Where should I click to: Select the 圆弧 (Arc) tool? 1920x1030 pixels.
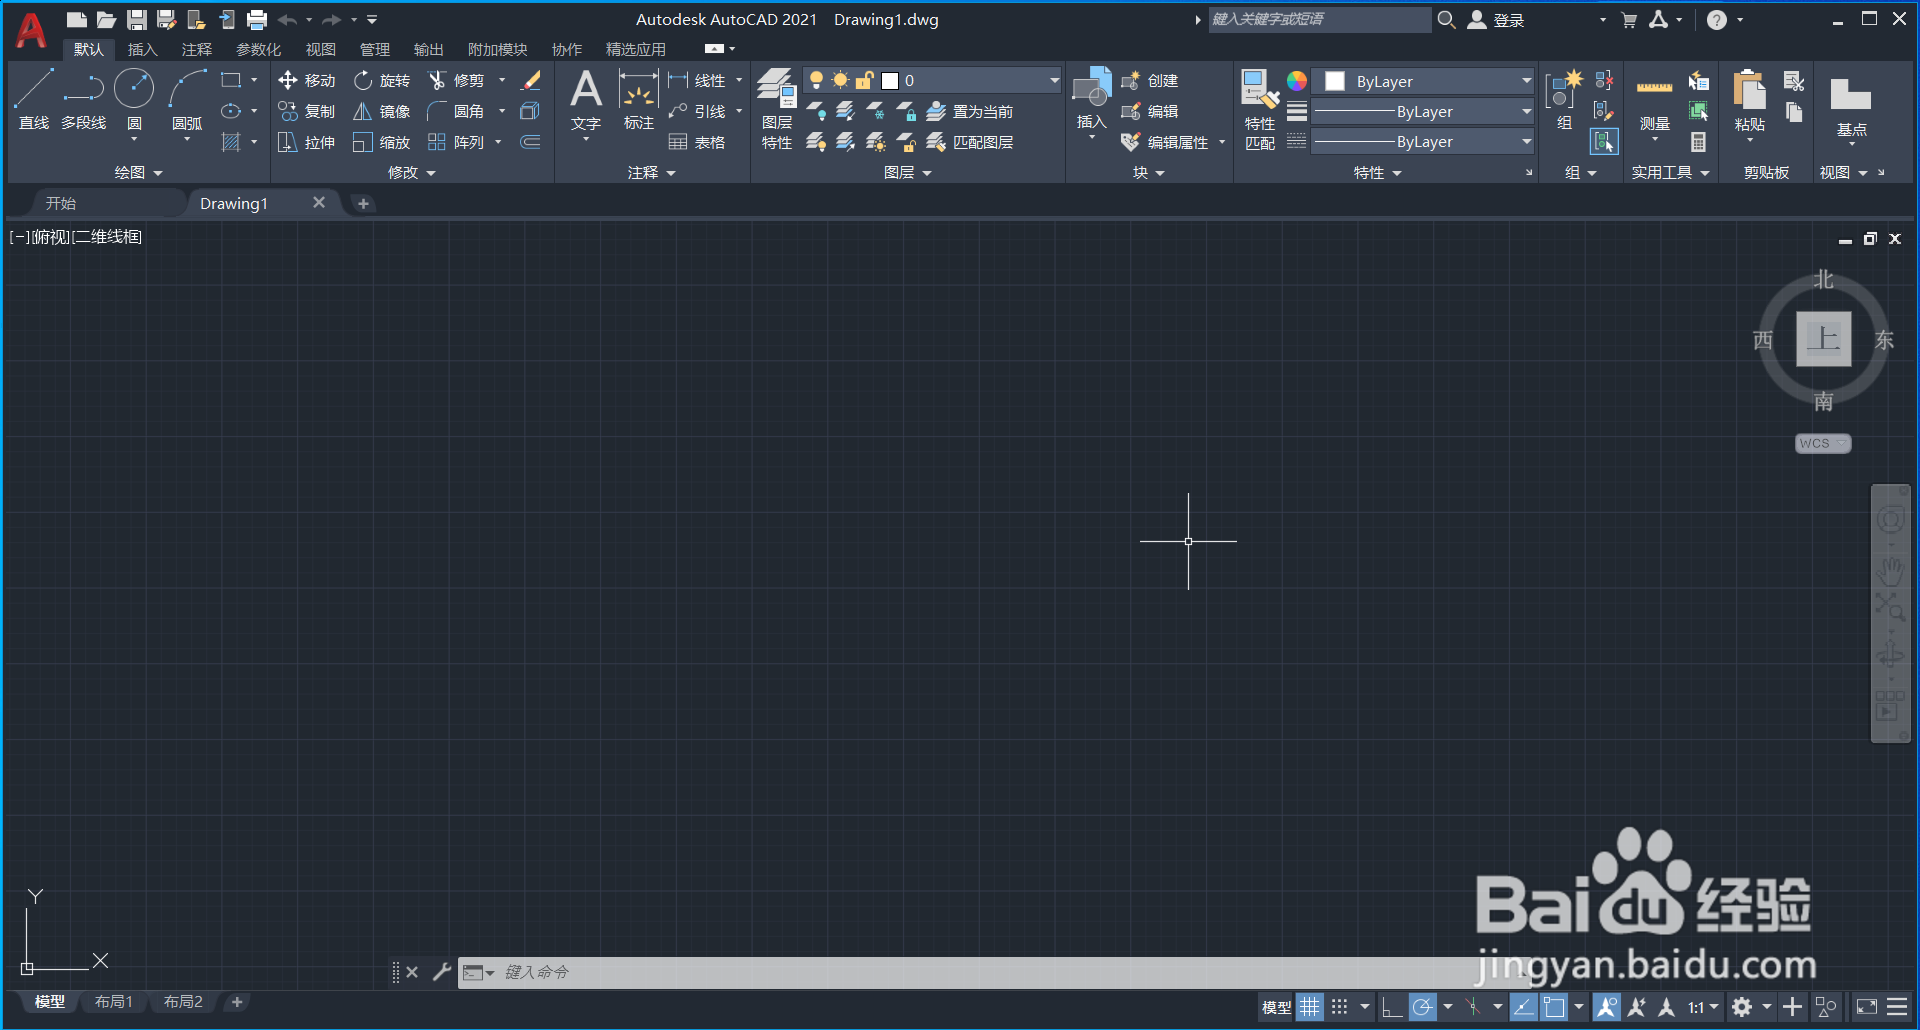(187, 100)
